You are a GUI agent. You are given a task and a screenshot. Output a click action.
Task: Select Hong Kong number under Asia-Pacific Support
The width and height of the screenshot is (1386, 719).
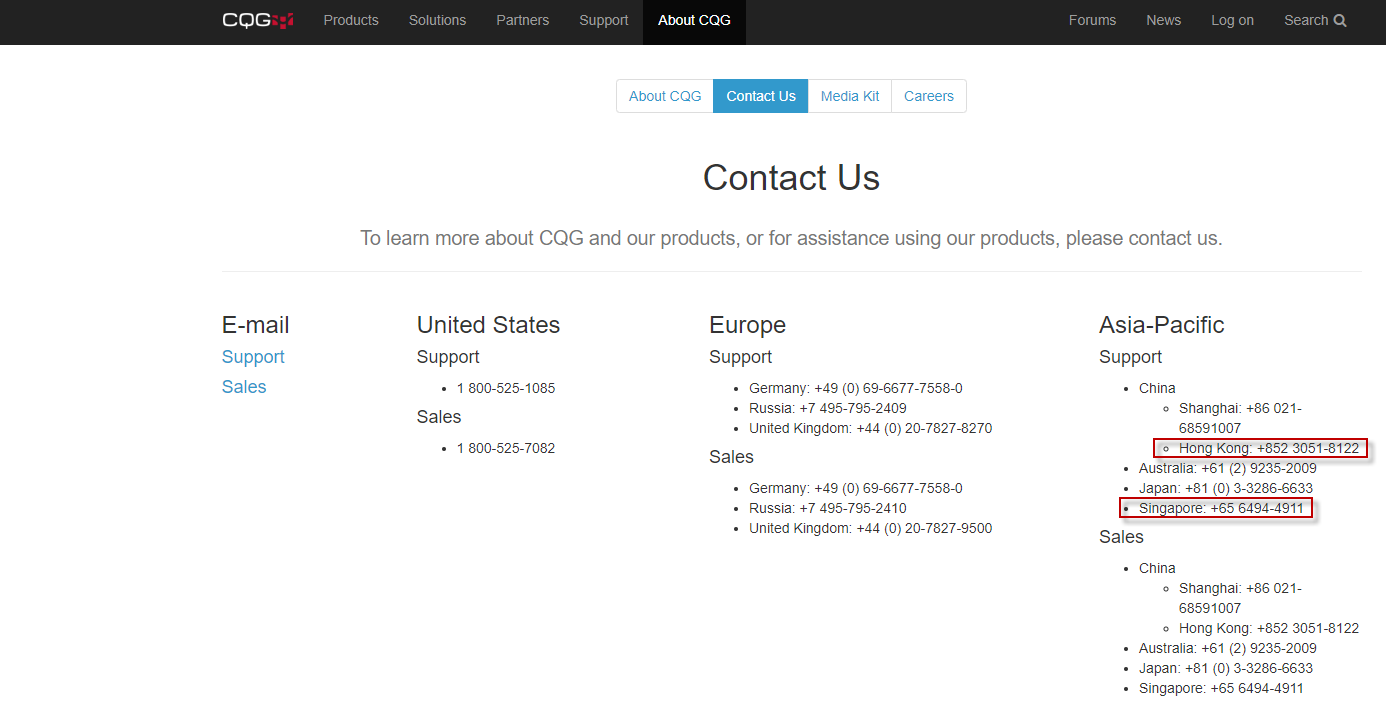tap(1269, 448)
